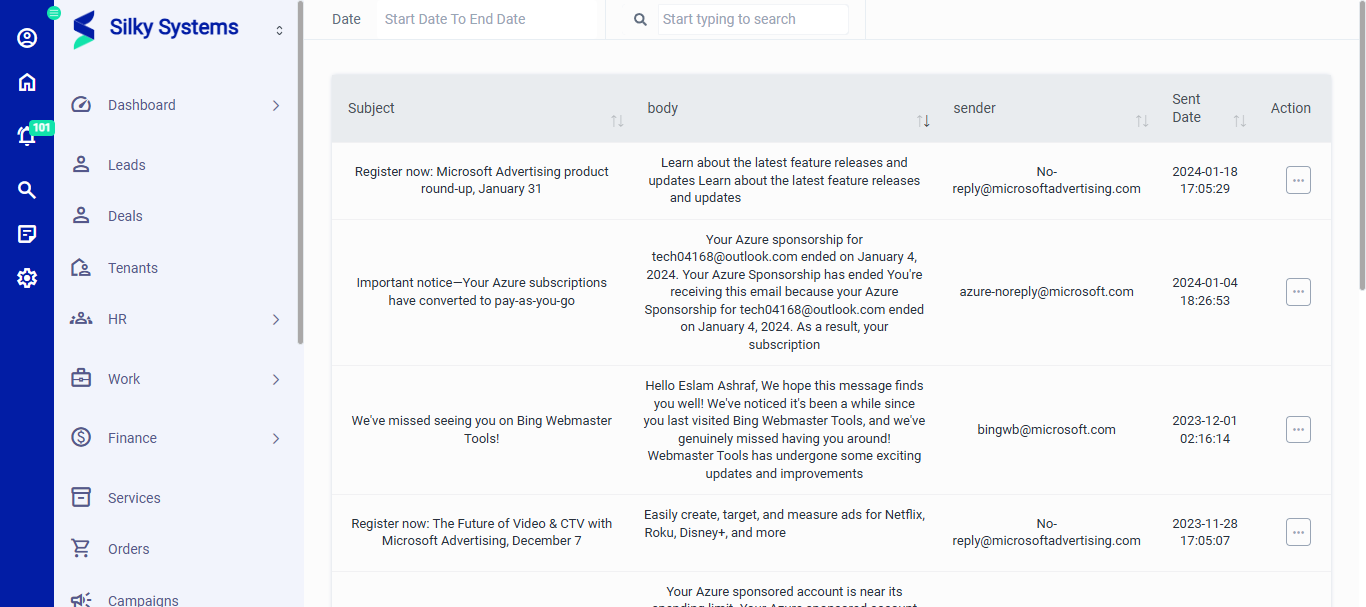
Task: Open settings gear in left rail
Action: point(27,278)
